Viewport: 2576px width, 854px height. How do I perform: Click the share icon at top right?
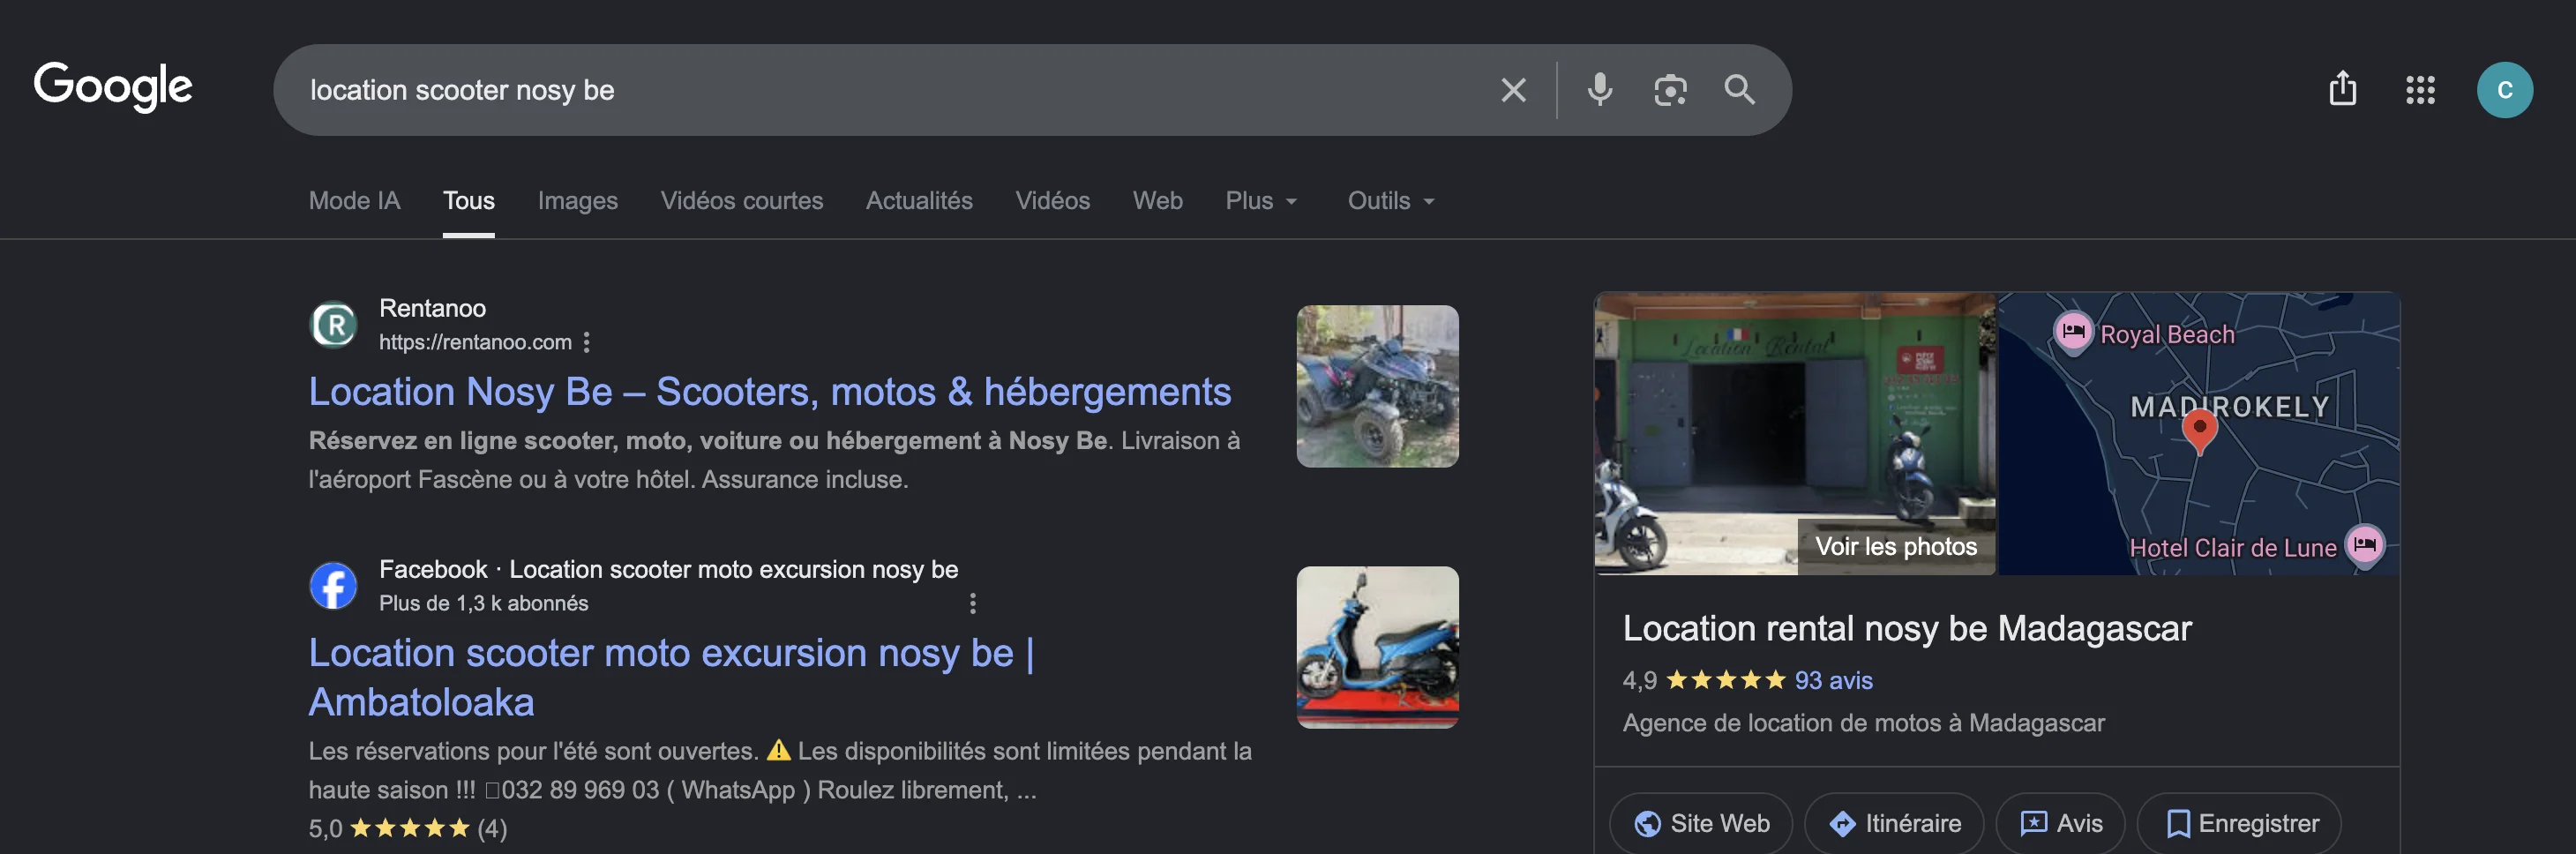pyautogui.click(x=2342, y=89)
